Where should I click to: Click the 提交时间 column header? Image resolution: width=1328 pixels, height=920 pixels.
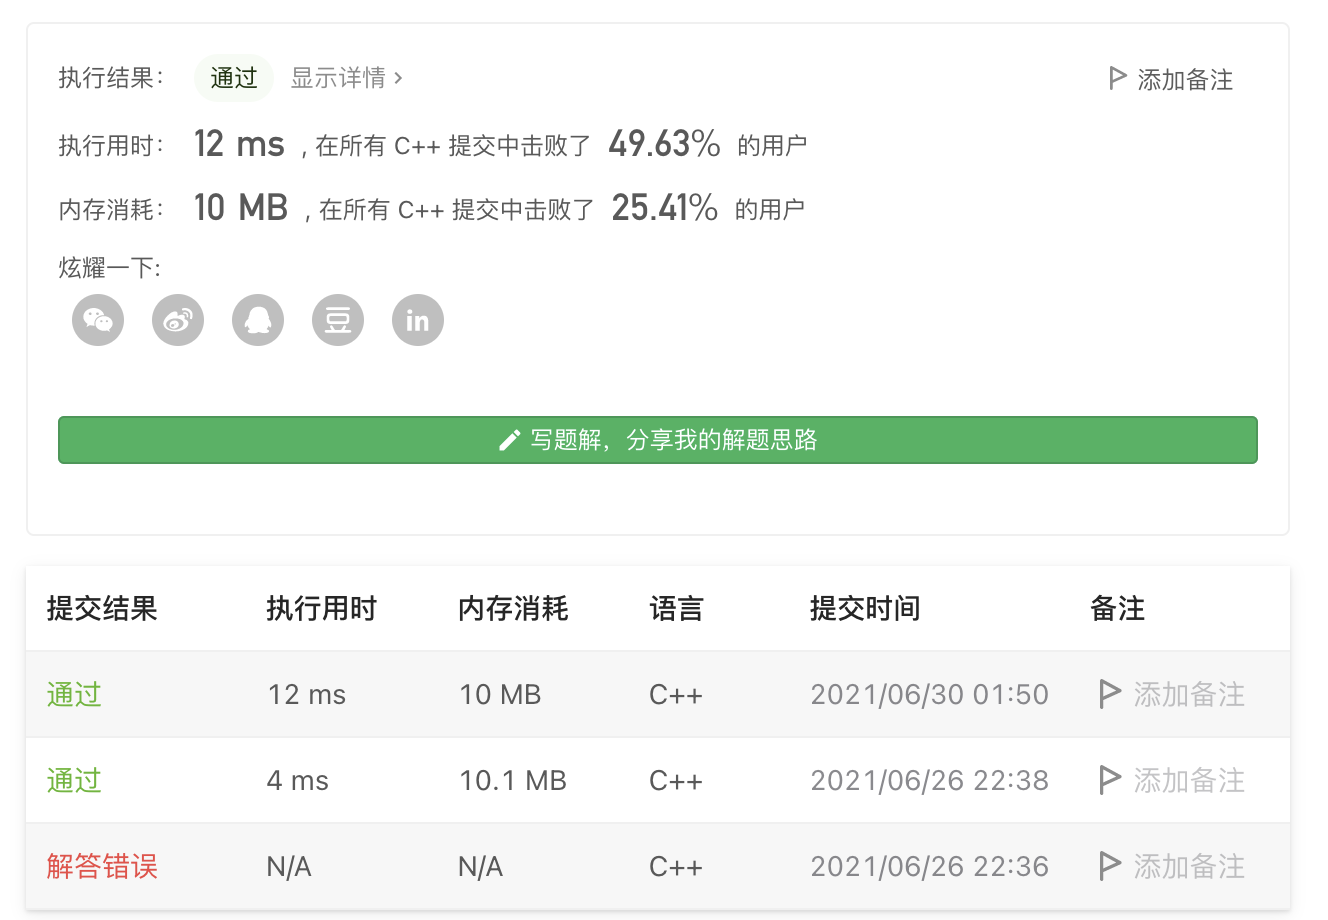pyautogui.click(x=865, y=608)
